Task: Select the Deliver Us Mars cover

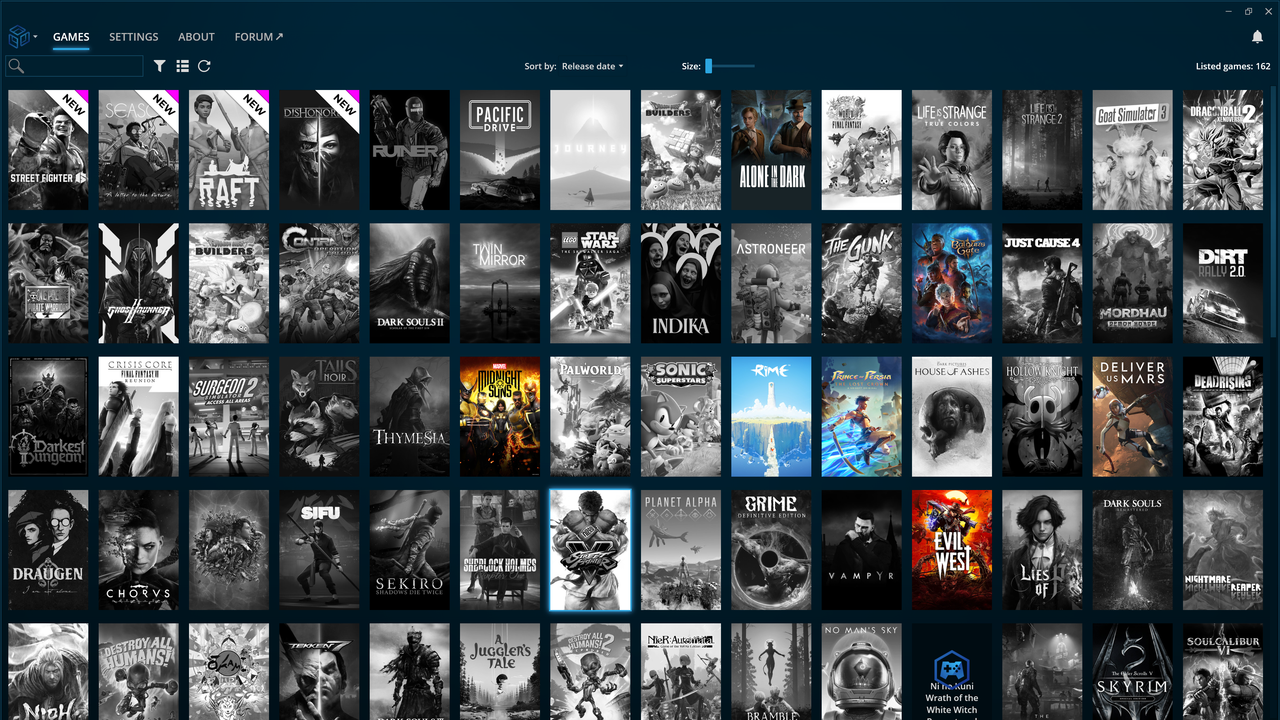Action: 1132,417
